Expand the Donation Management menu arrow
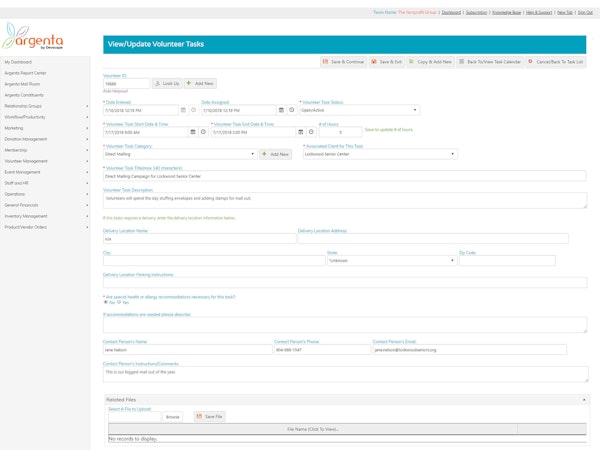Viewport: 600px width, 450px height. 87,139
